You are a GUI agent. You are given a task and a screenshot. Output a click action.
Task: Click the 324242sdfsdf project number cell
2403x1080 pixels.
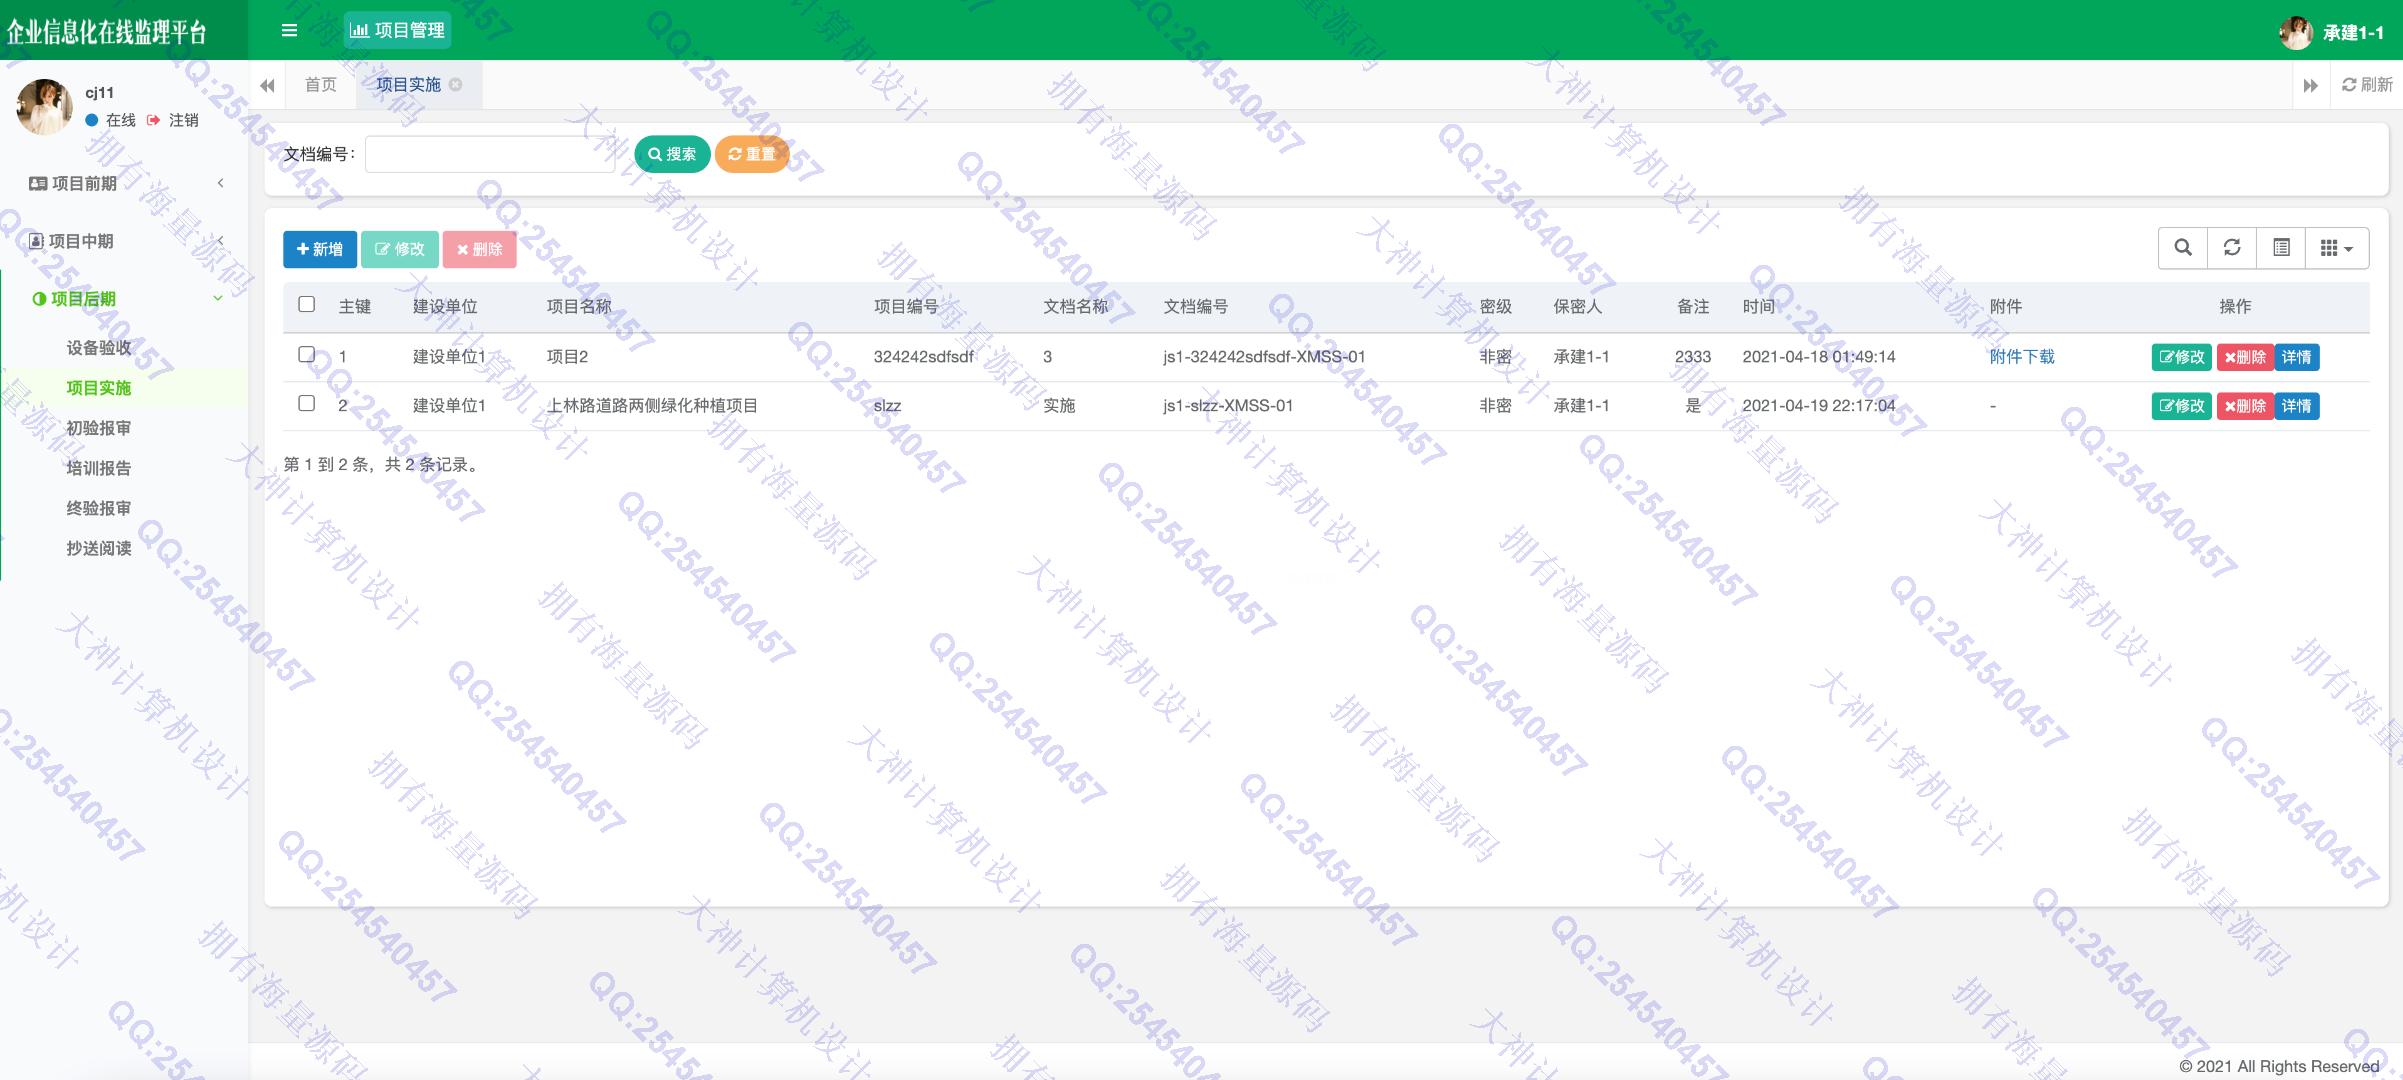point(924,357)
